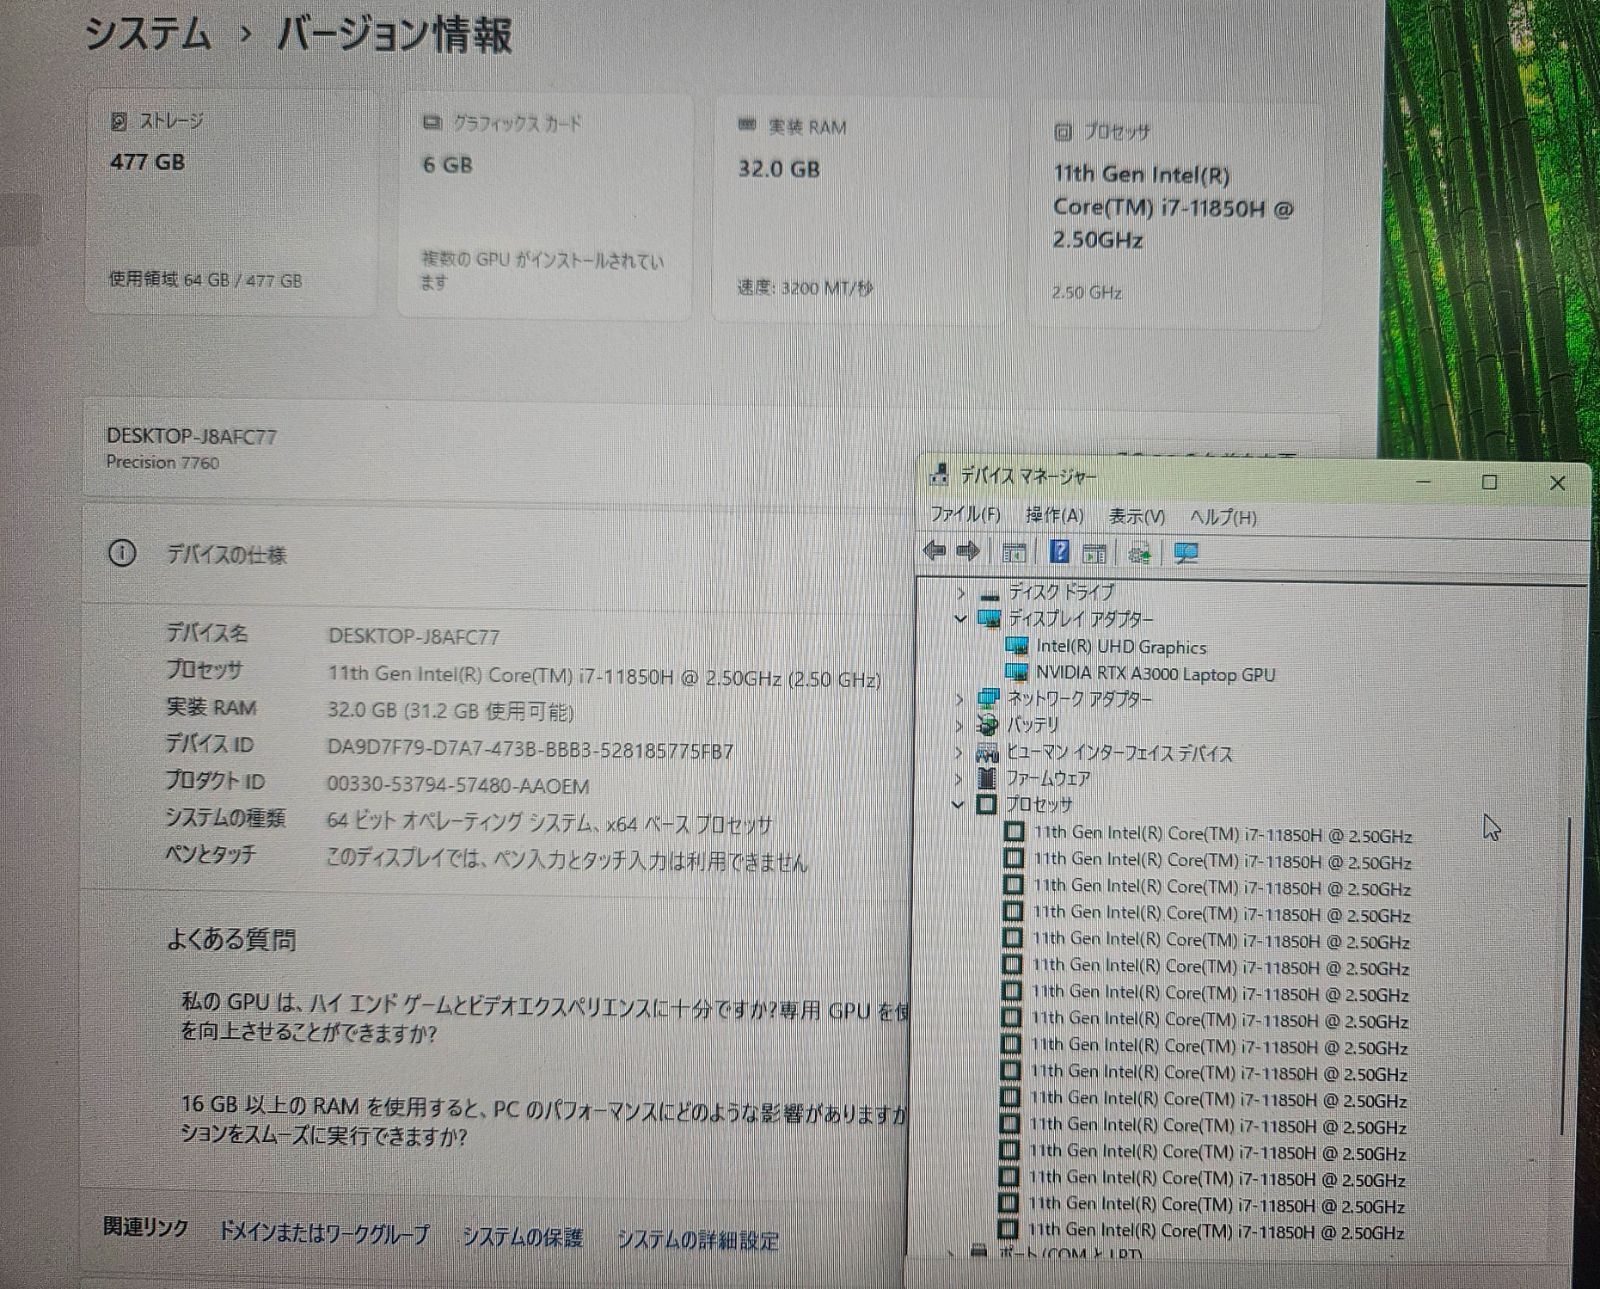This screenshot has height=1289, width=1600.
Task: Expand the ネットワーク アダプター category
Action: [x=961, y=700]
